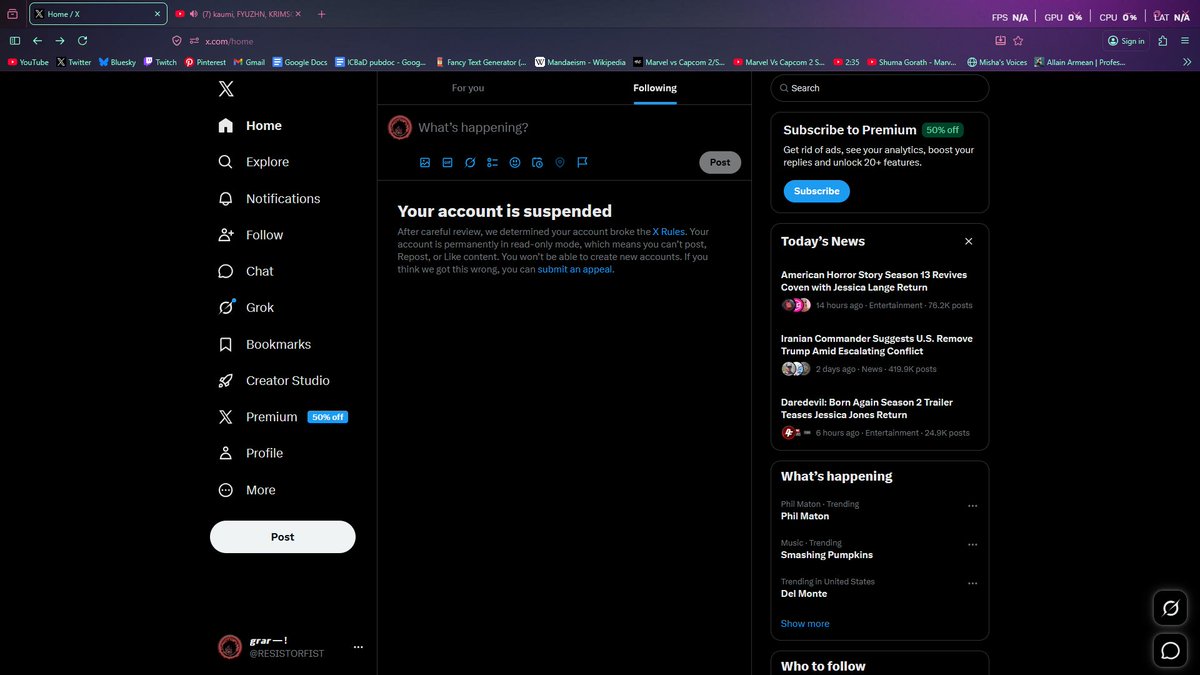Tag a location on the post

point(560,162)
